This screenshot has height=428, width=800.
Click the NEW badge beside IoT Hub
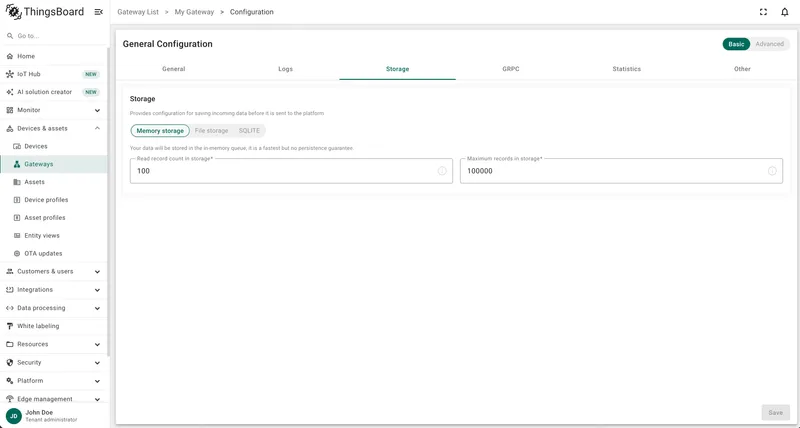91,74
